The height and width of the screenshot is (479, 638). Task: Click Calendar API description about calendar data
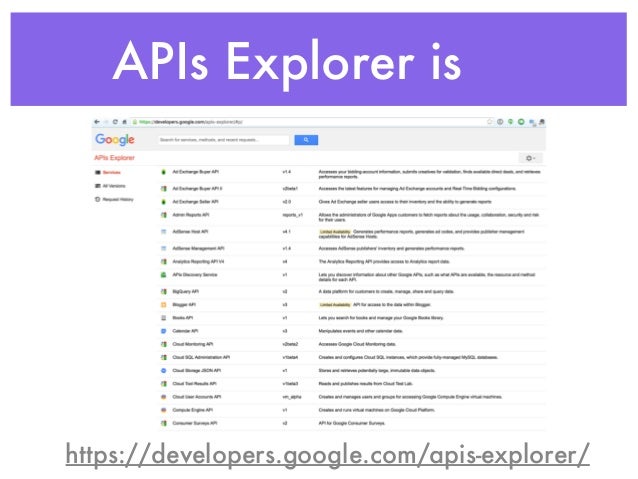tap(361, 331)
